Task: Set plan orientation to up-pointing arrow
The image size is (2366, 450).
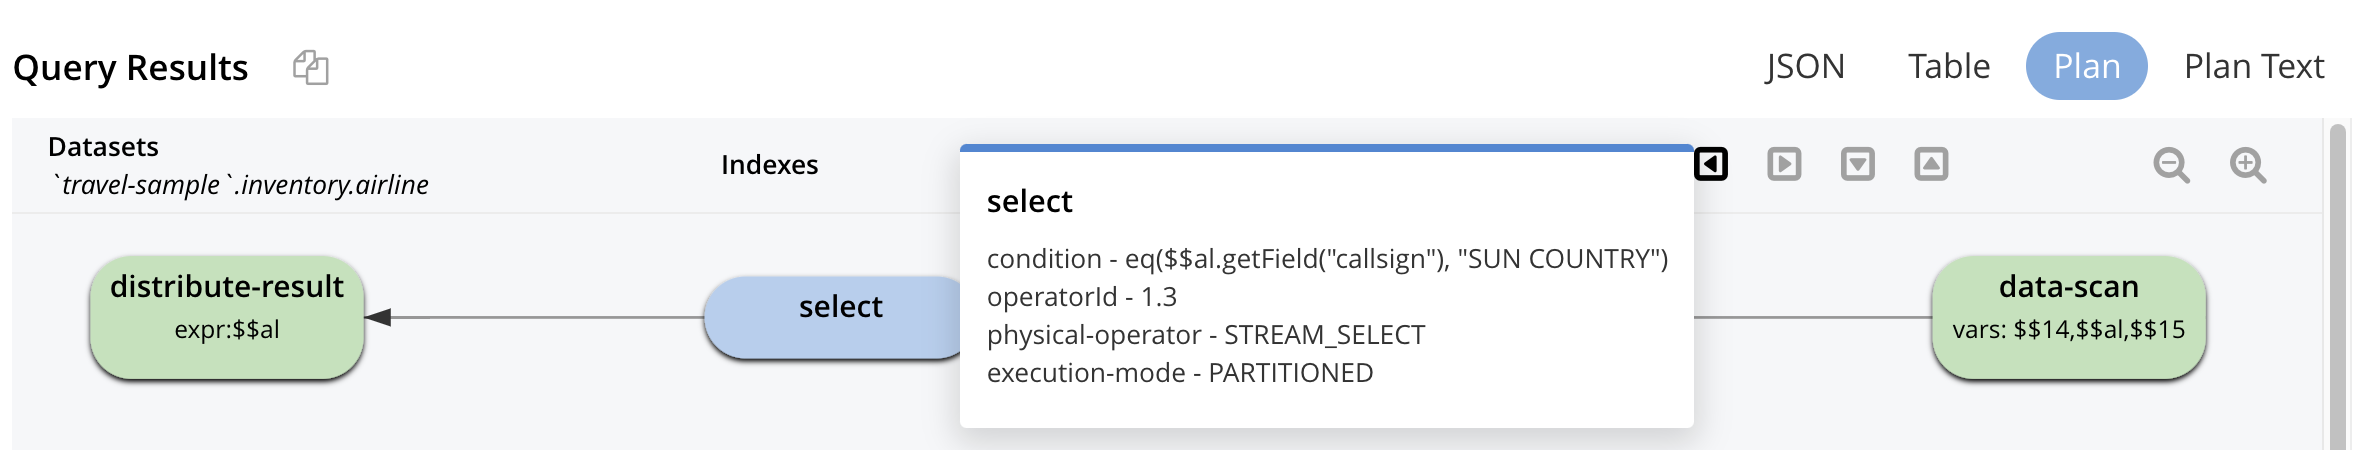Action: pos(1931,164)
